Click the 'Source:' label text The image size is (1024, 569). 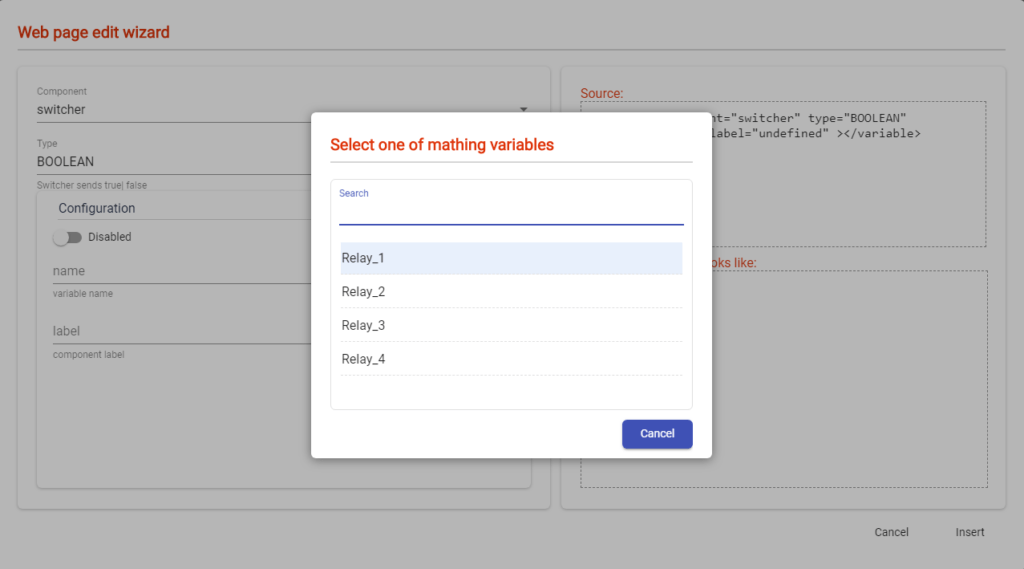(x=601, y=93)
